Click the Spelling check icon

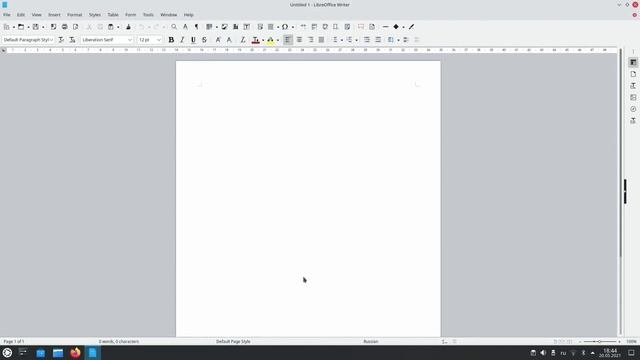[x=185, y=27]
